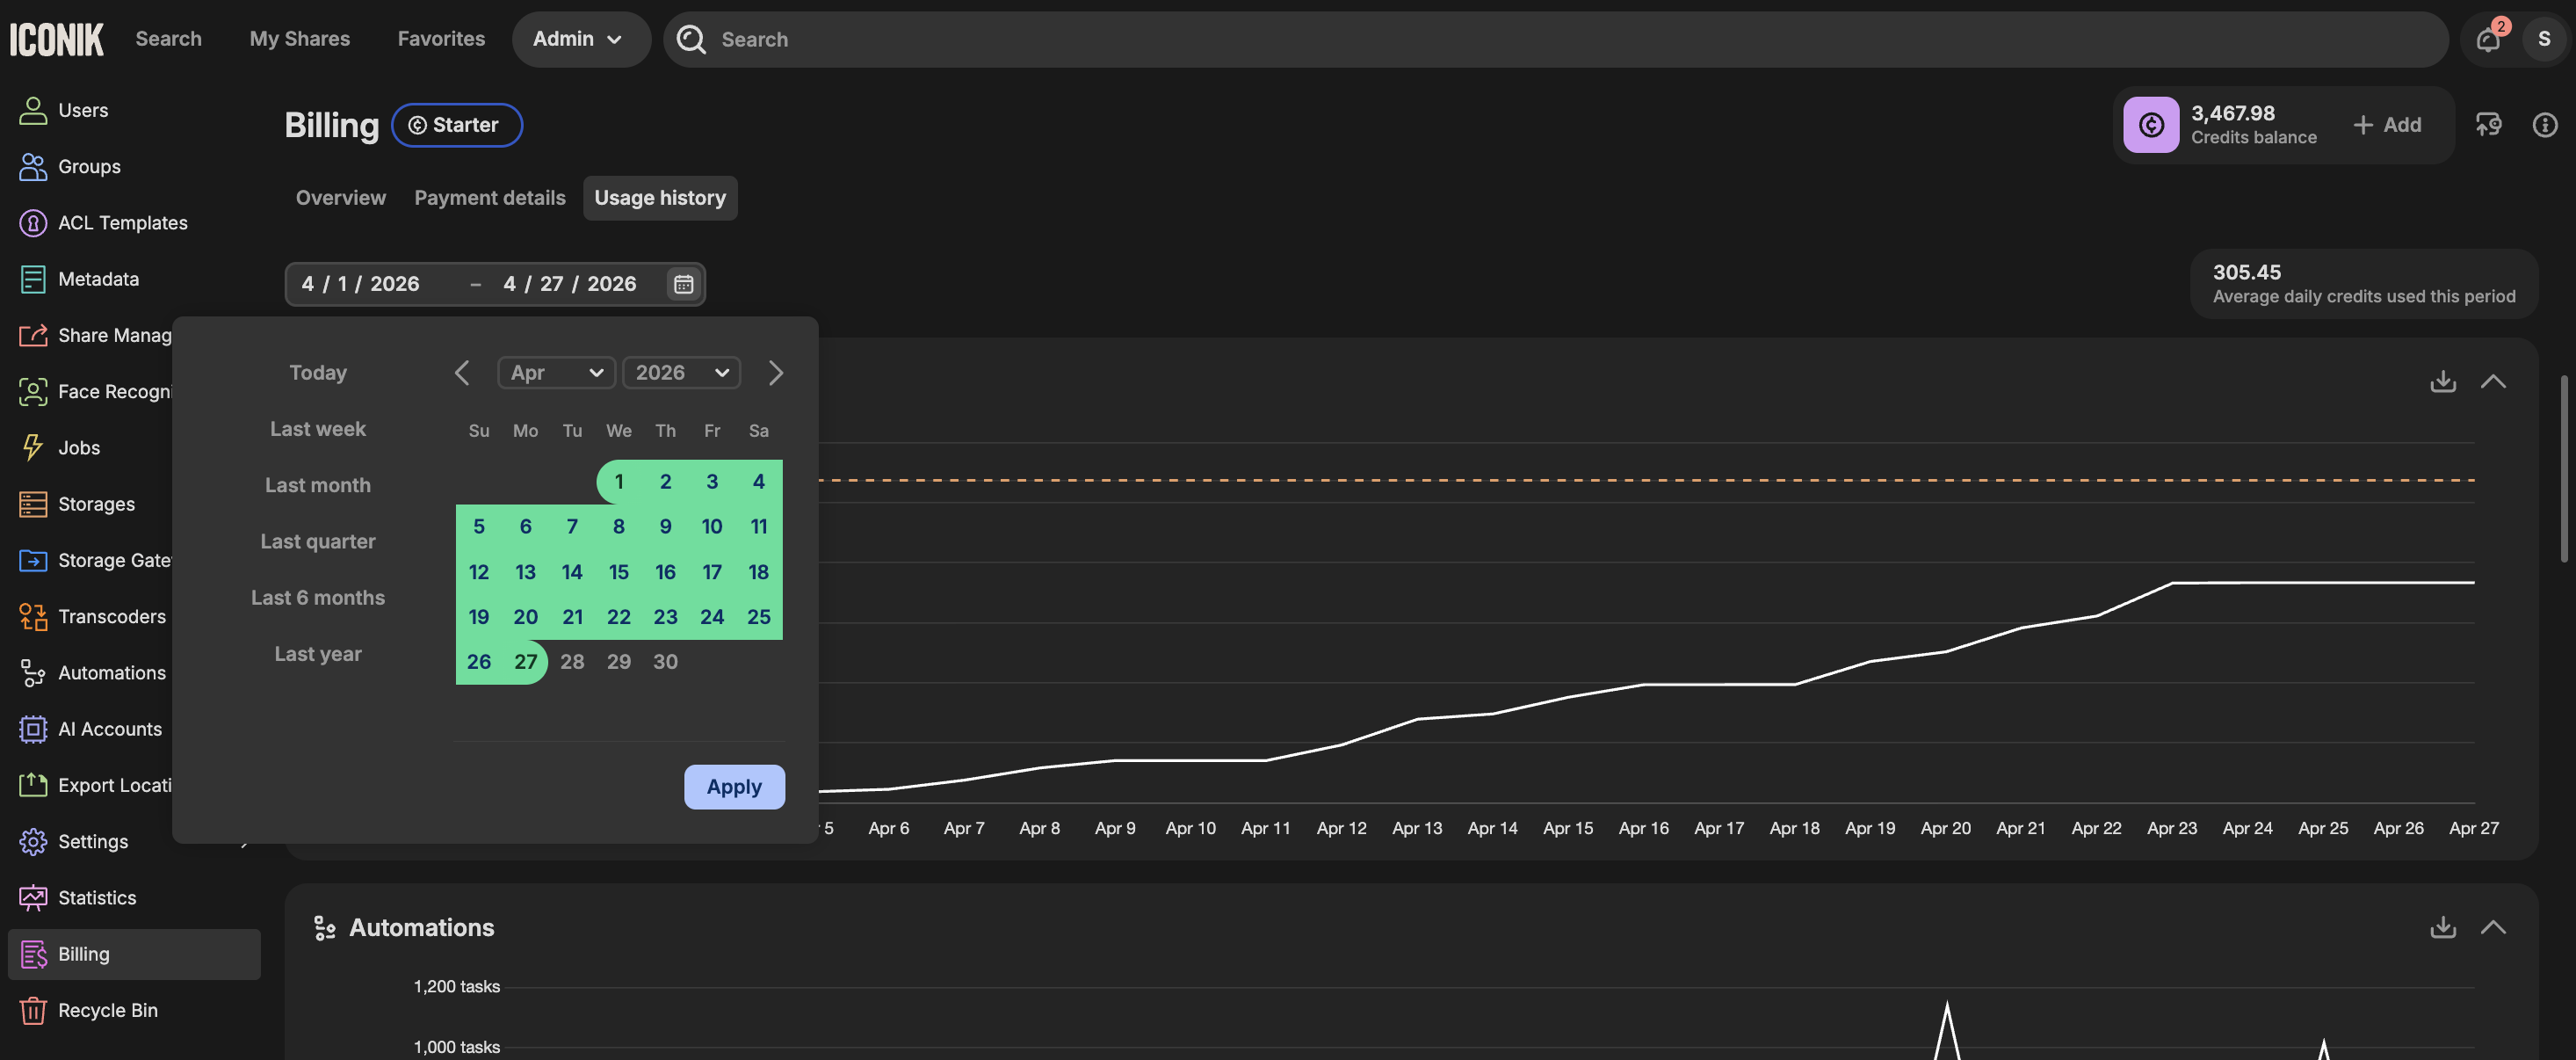Open Recycle Bin in the sidebar
This screenshot has width=2576, height=1060.
click(107, 1010)
